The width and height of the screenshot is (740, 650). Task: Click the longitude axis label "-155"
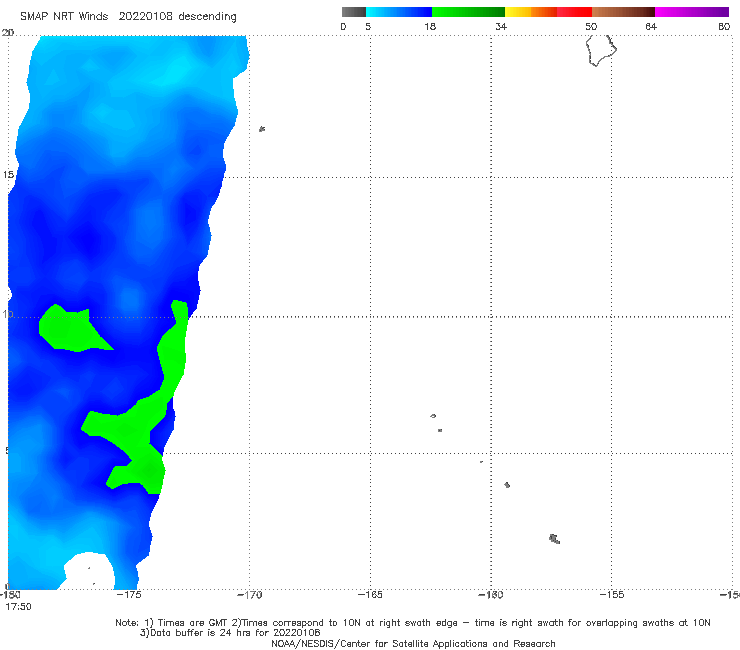pyautogui.click(x=612, y=595)
